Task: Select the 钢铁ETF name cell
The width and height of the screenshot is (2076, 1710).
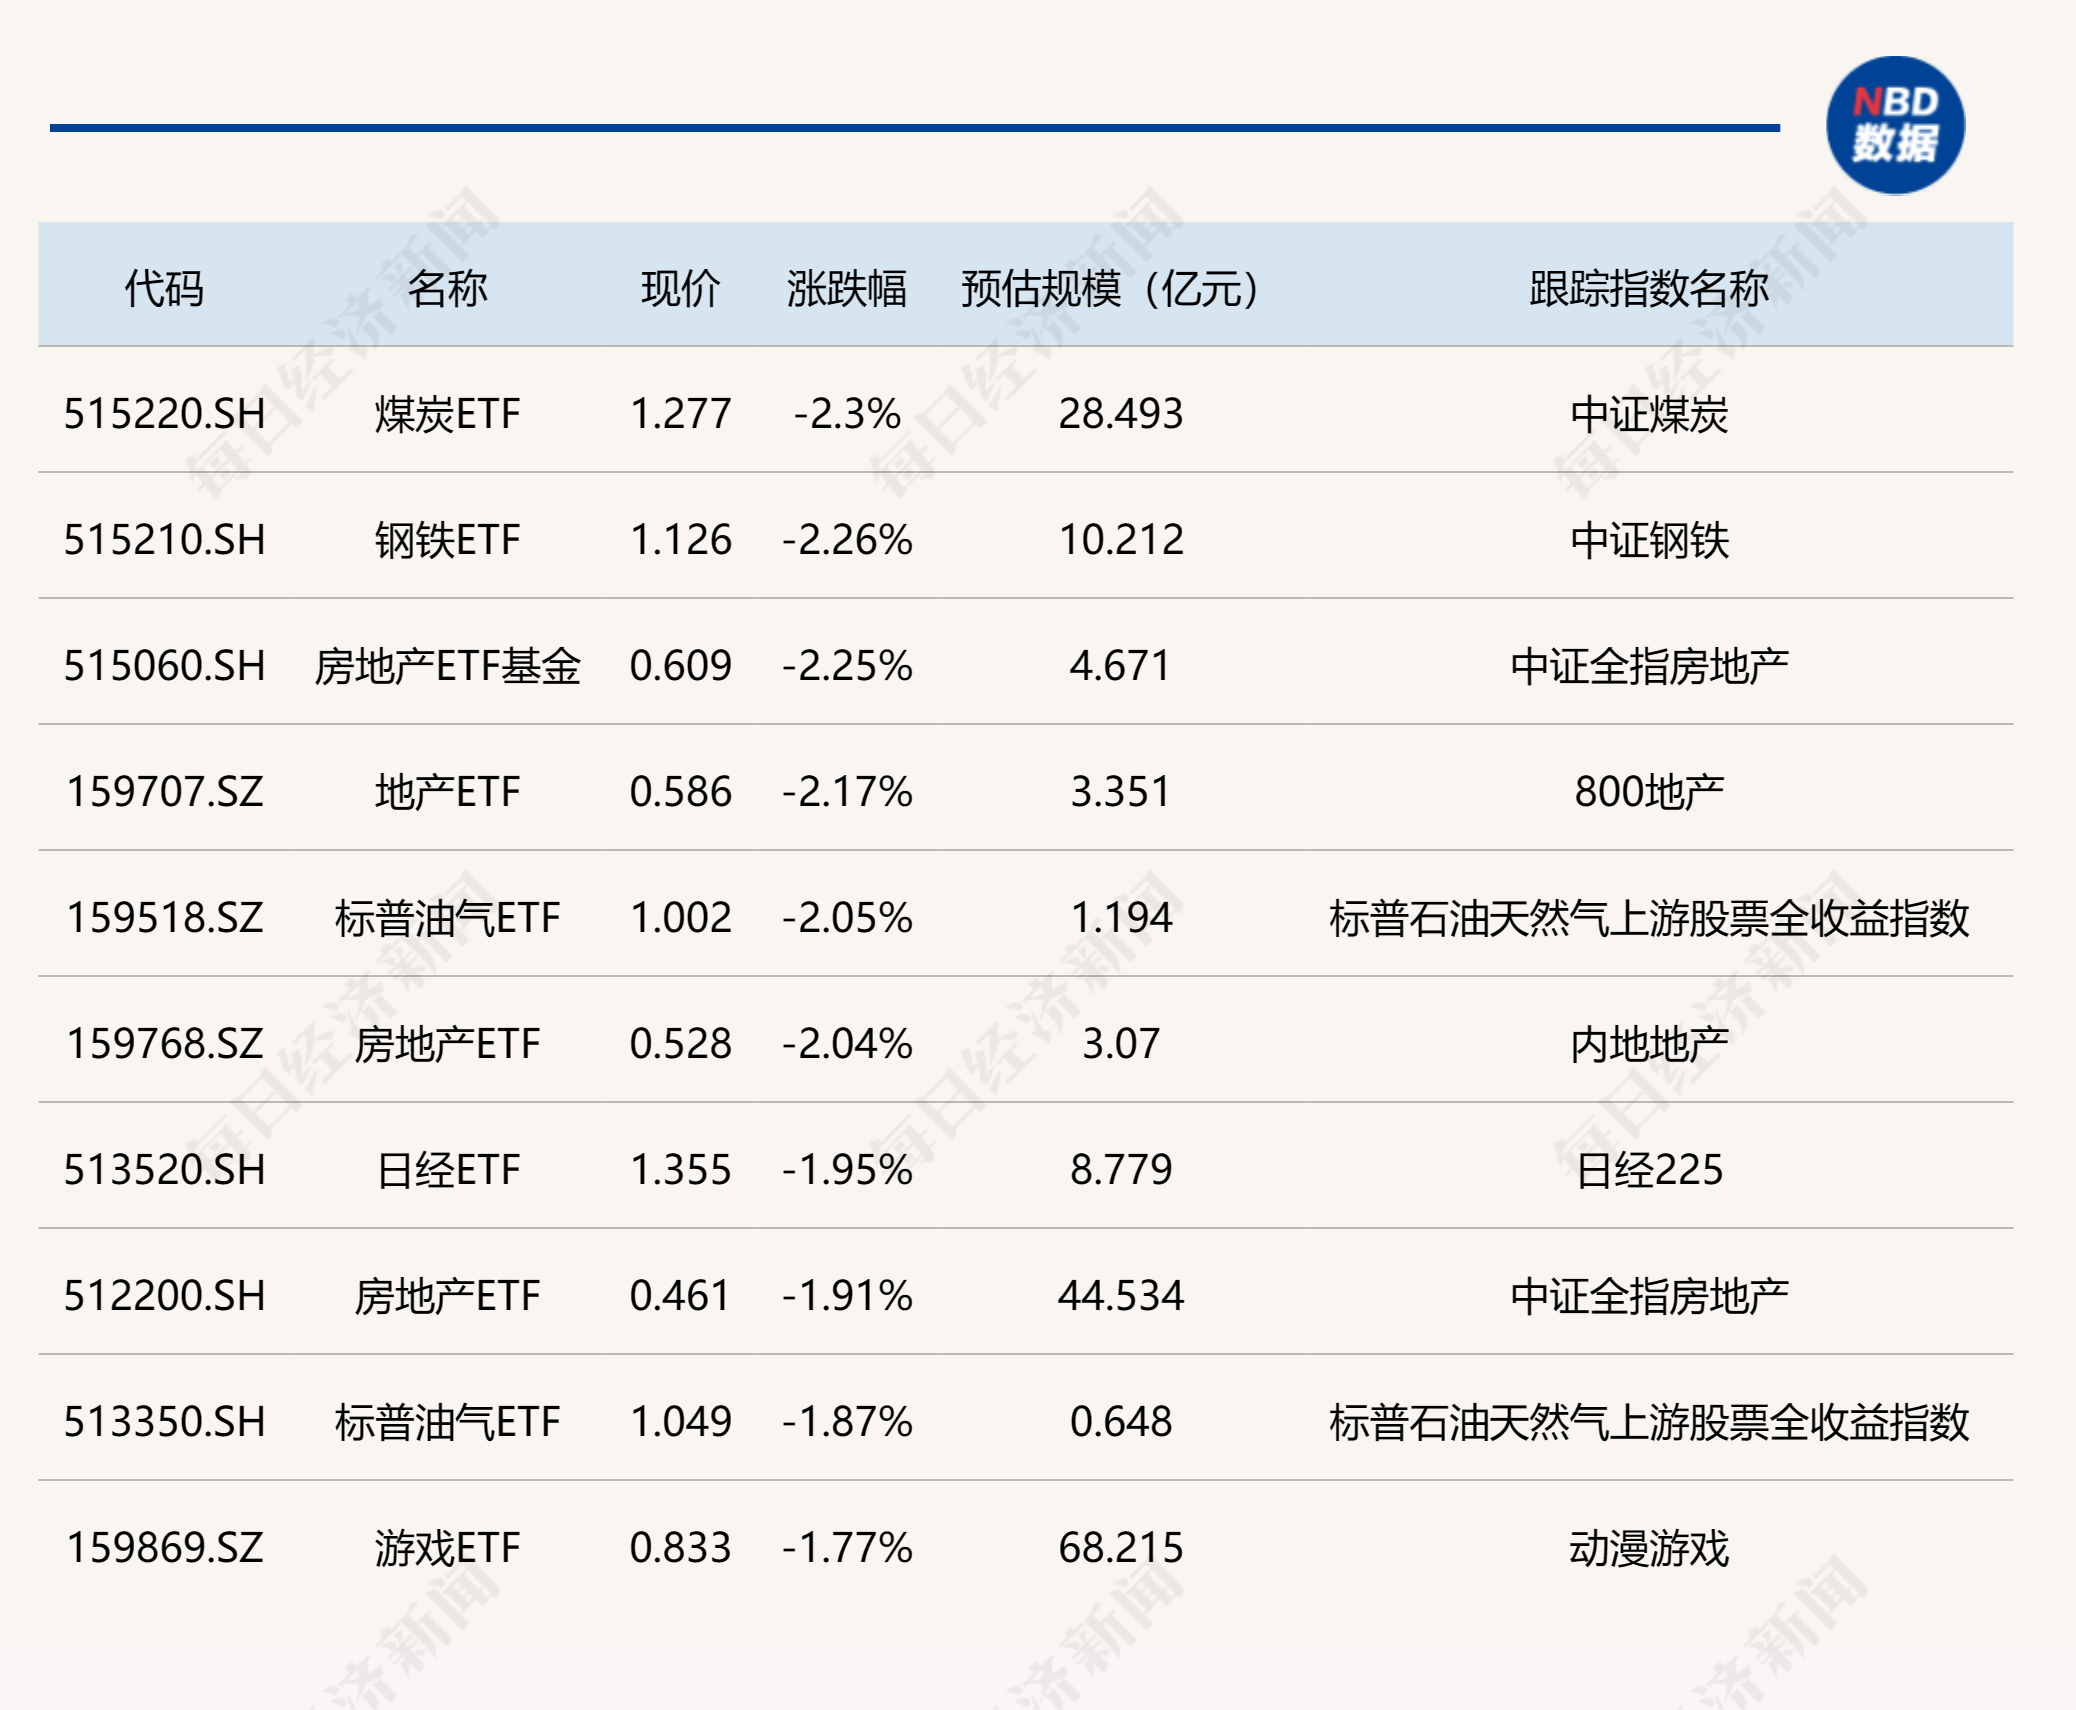Action: pos(447,540)
